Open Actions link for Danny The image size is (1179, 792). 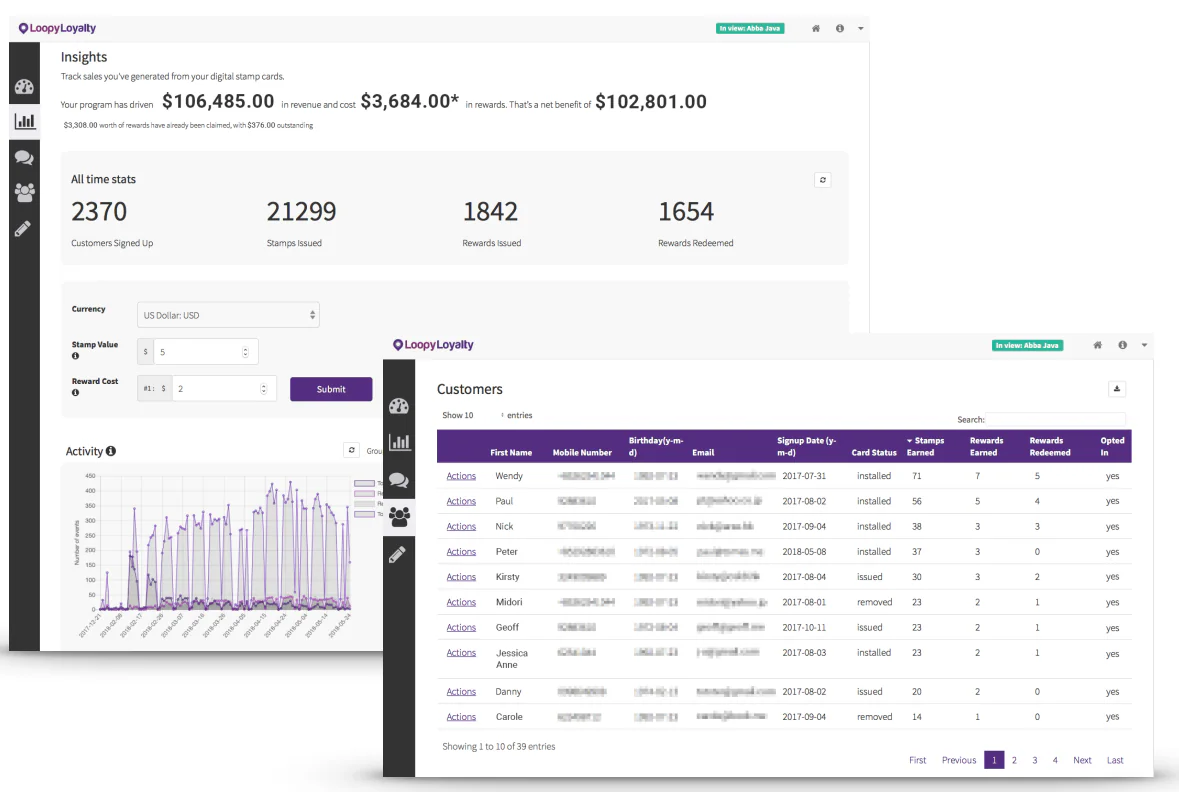(461, 692)
